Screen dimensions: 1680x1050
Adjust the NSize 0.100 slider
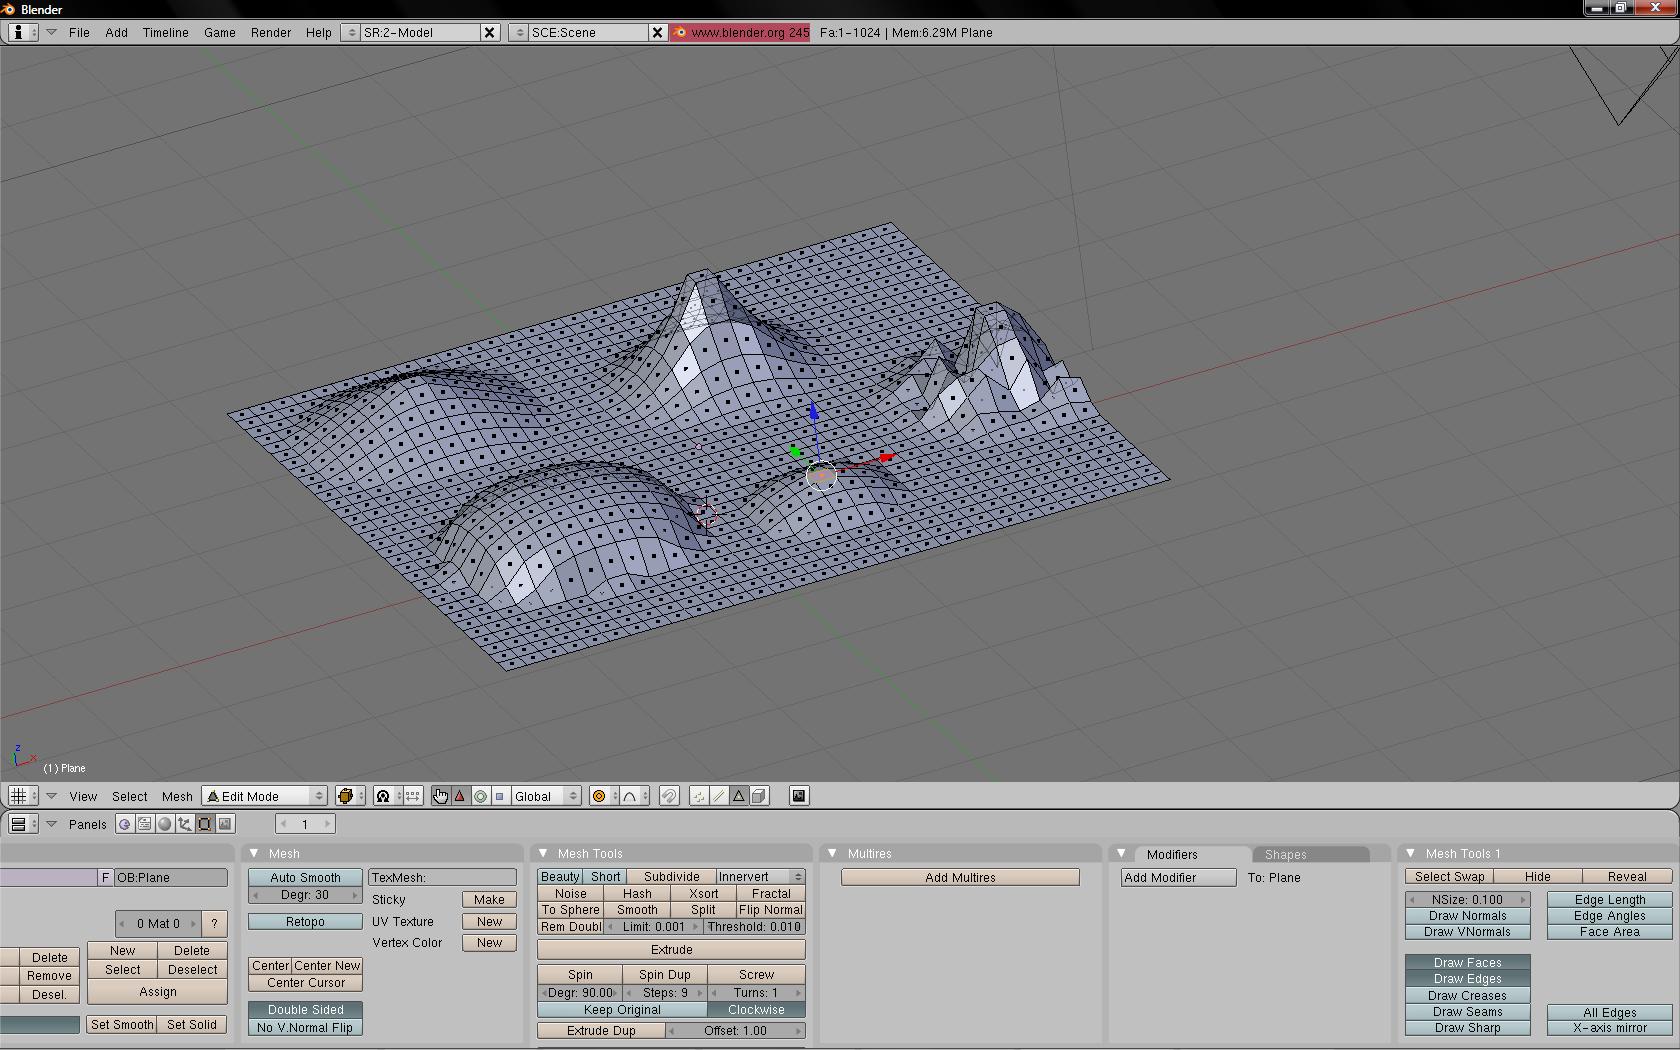(1467, 900)
